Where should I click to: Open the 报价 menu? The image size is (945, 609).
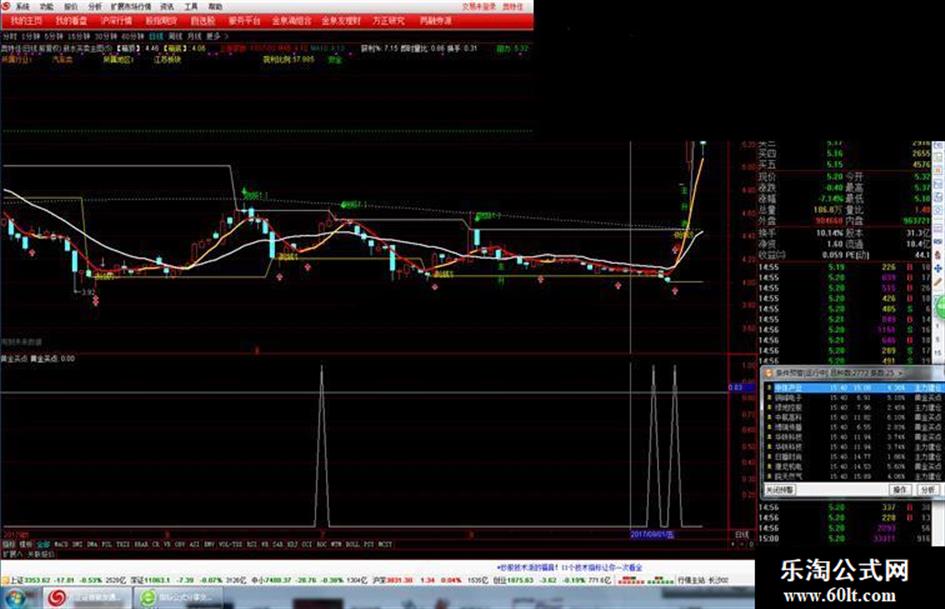click(71, 7)
